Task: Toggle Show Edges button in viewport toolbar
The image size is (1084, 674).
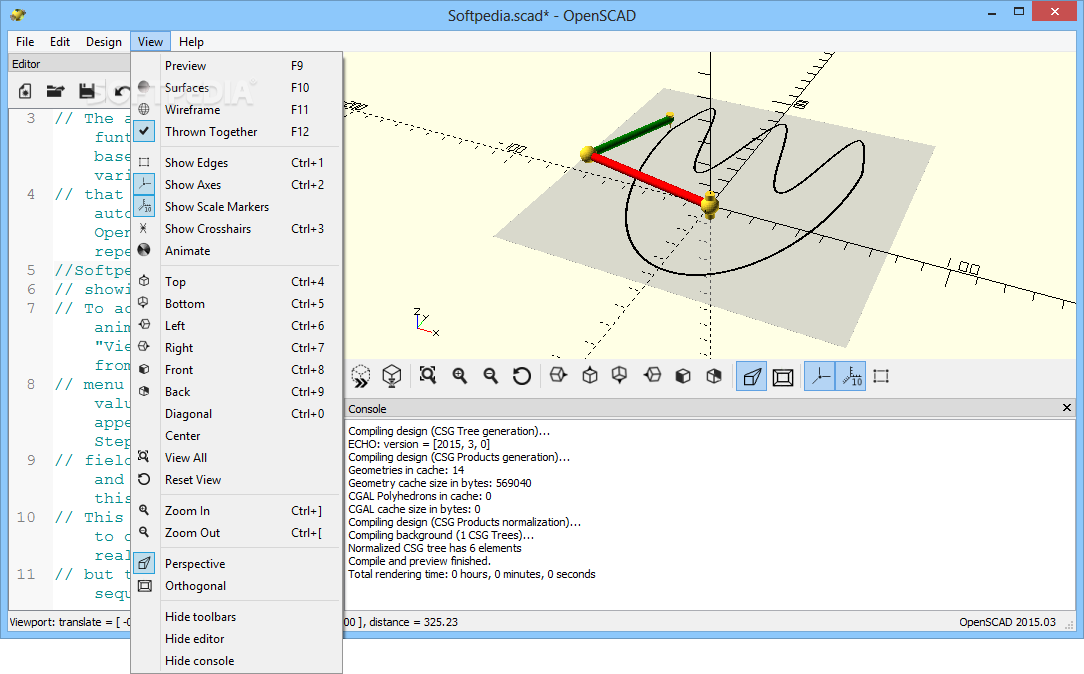Action: pyautogui.click(x=881, y=377)
